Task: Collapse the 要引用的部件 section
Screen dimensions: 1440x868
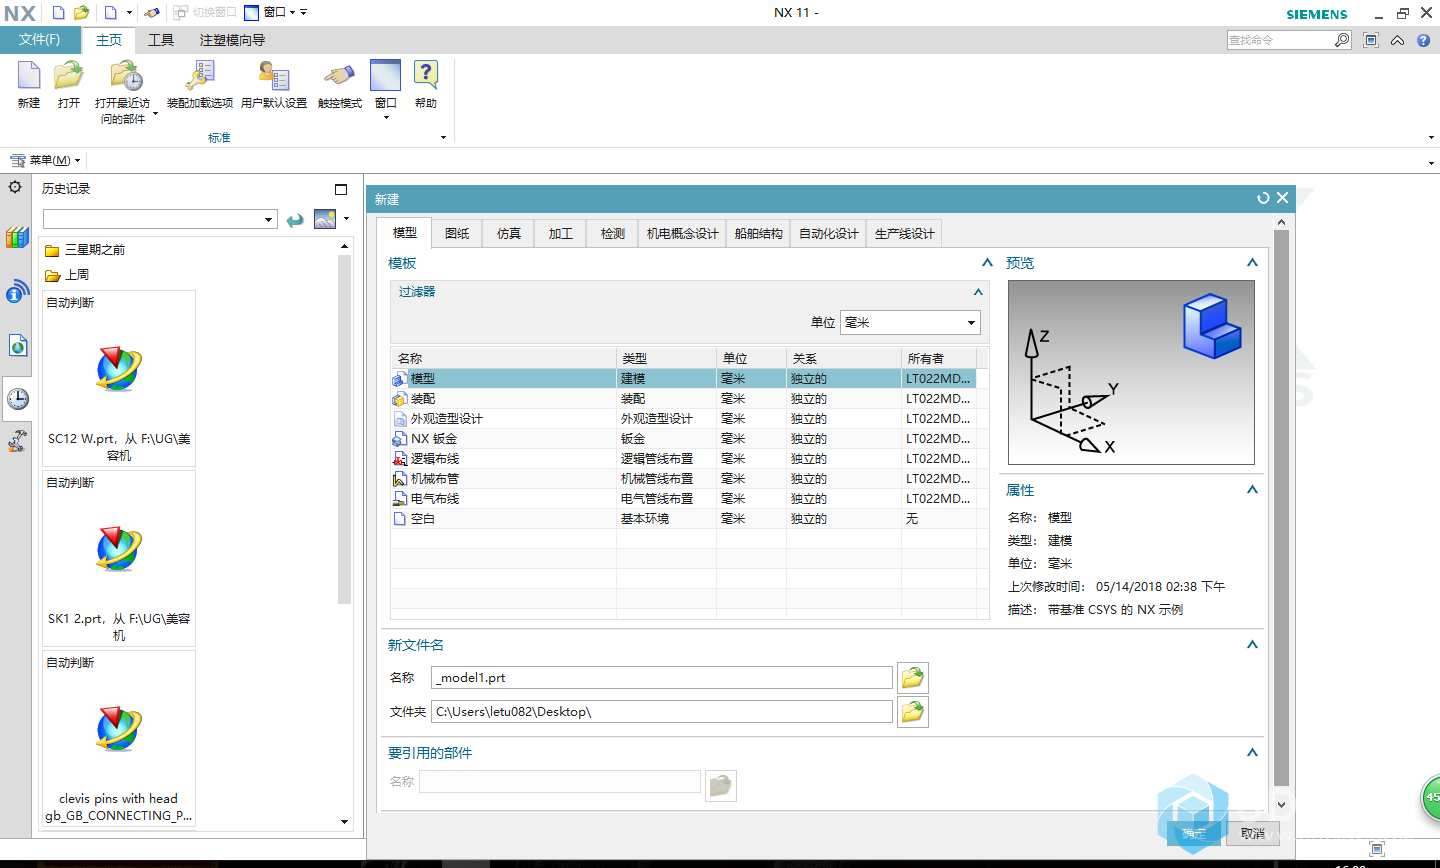Action: (1252, 753)
